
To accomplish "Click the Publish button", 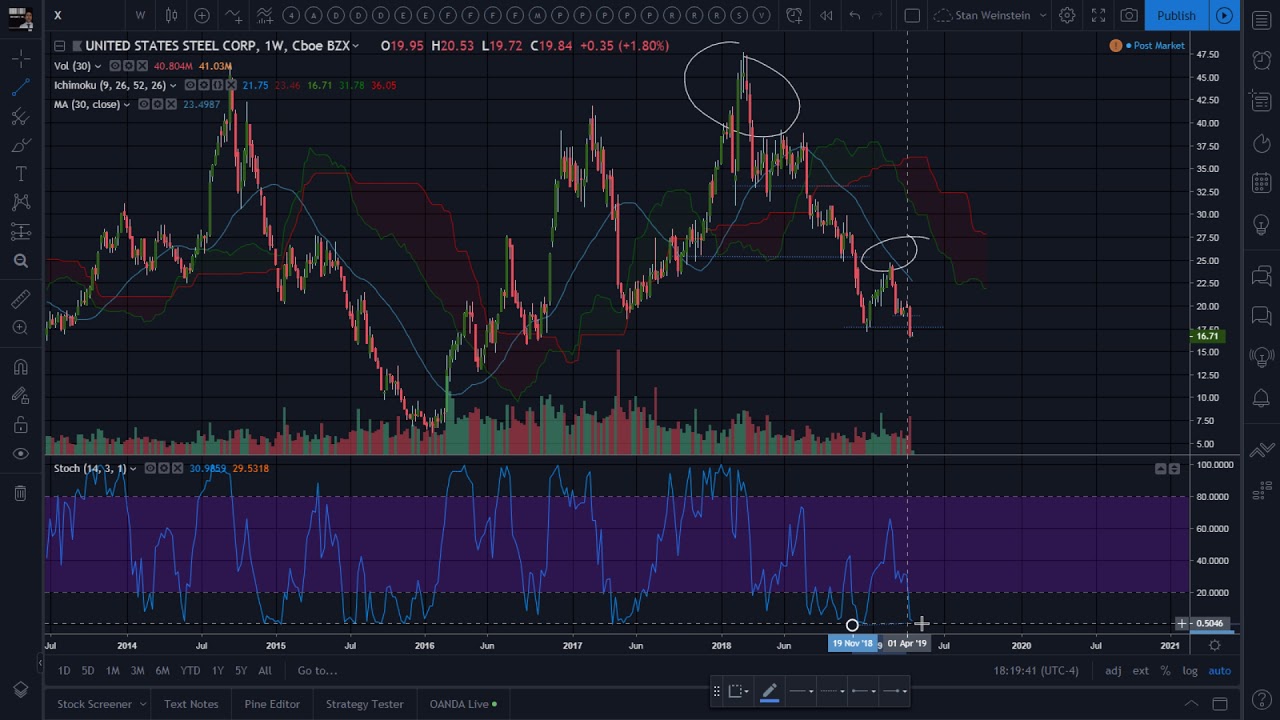I will [1176, 15].
